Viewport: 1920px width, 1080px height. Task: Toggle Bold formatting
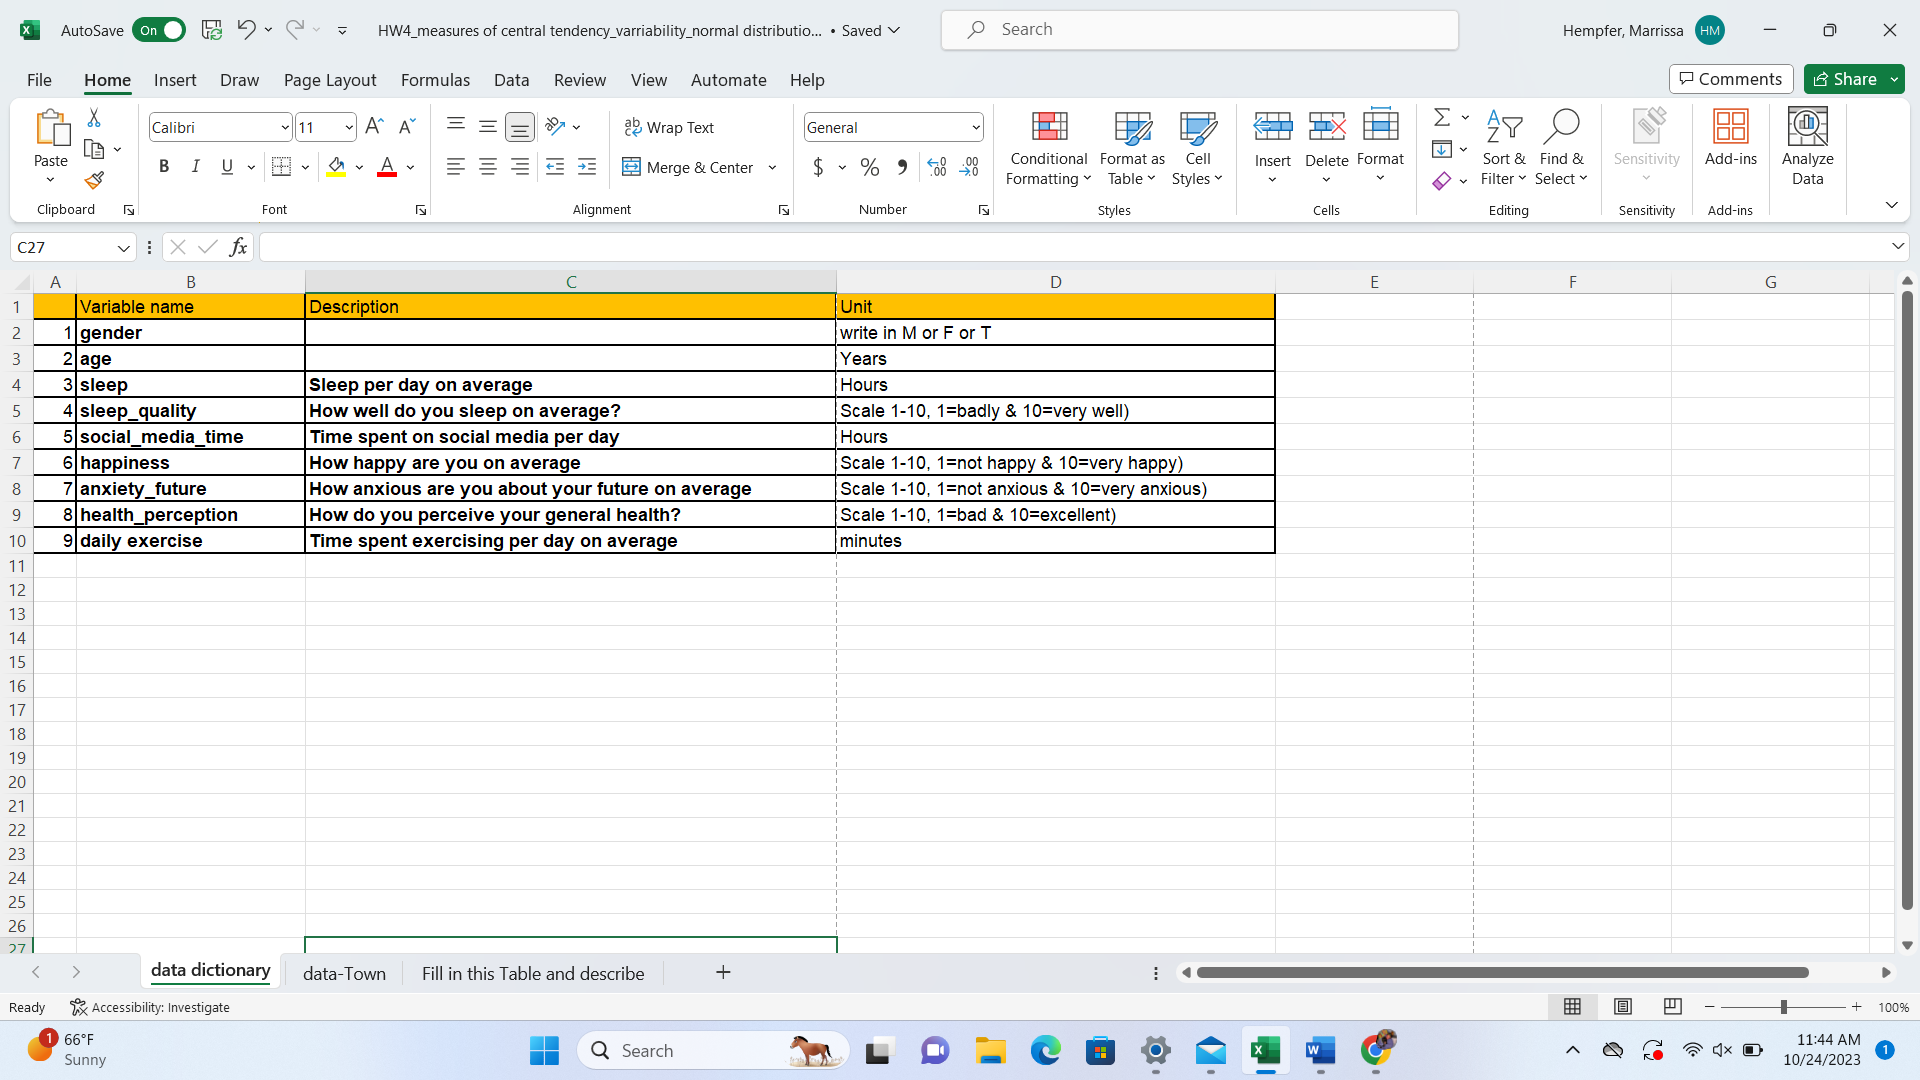(x=164, y=167)
